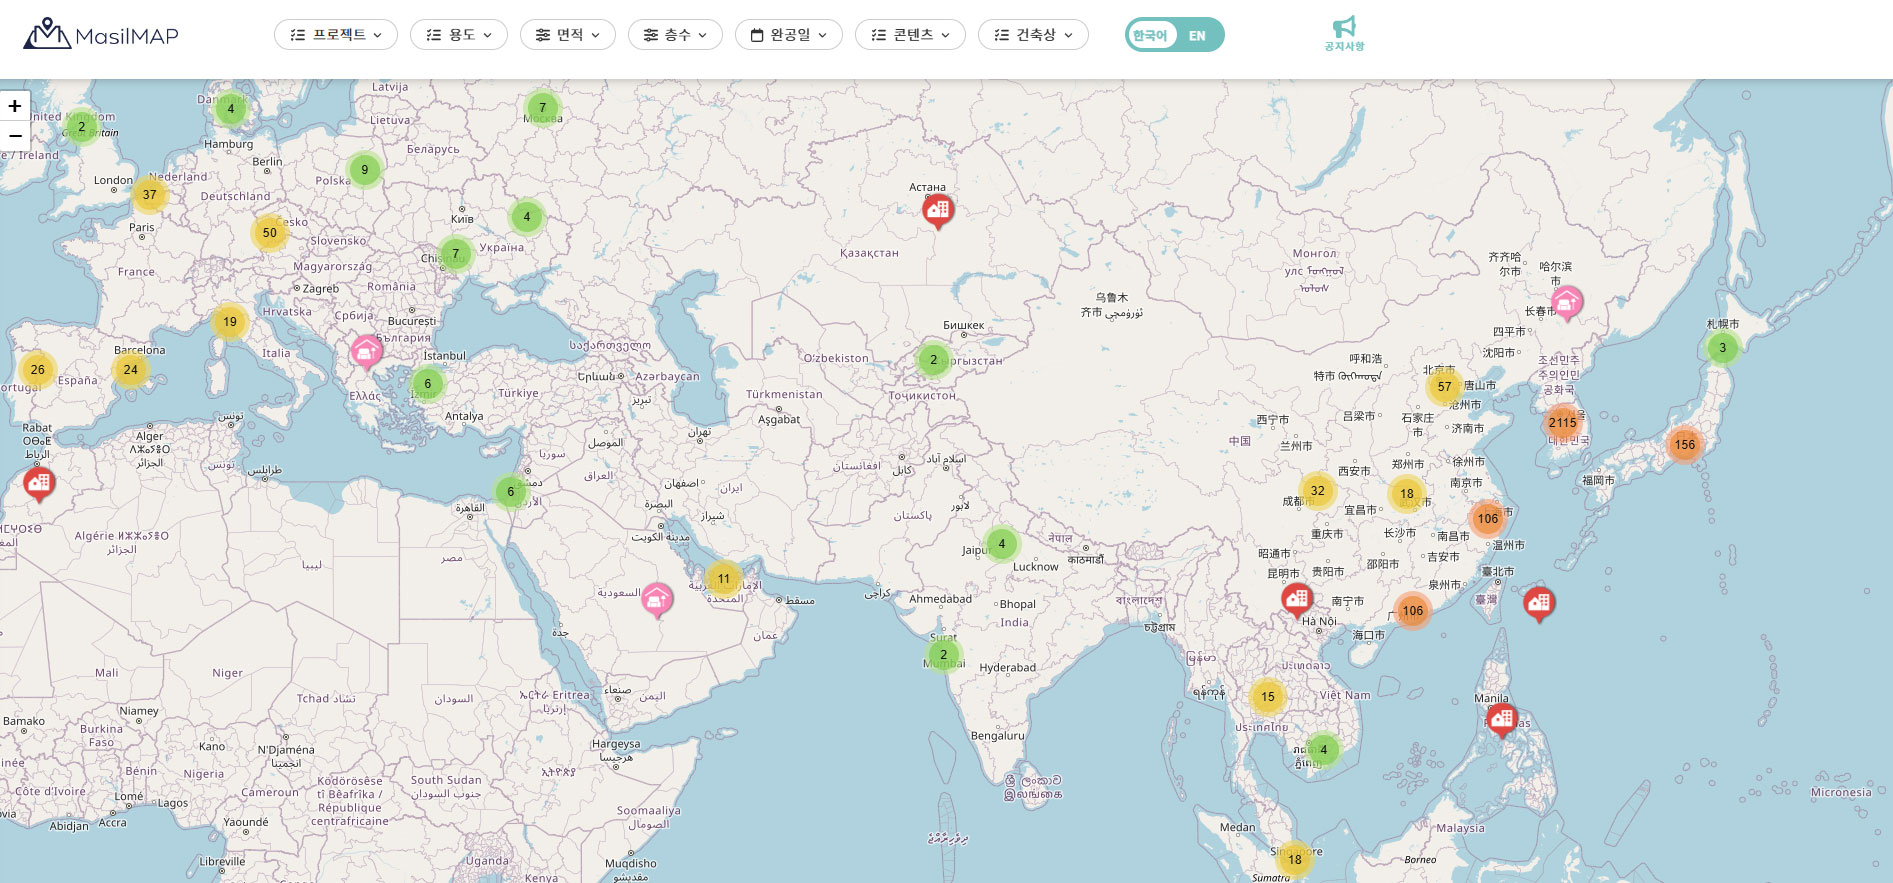Select the pink house marker in northeast China
Screen dimensions: 1893x883
coord(1566,300)
